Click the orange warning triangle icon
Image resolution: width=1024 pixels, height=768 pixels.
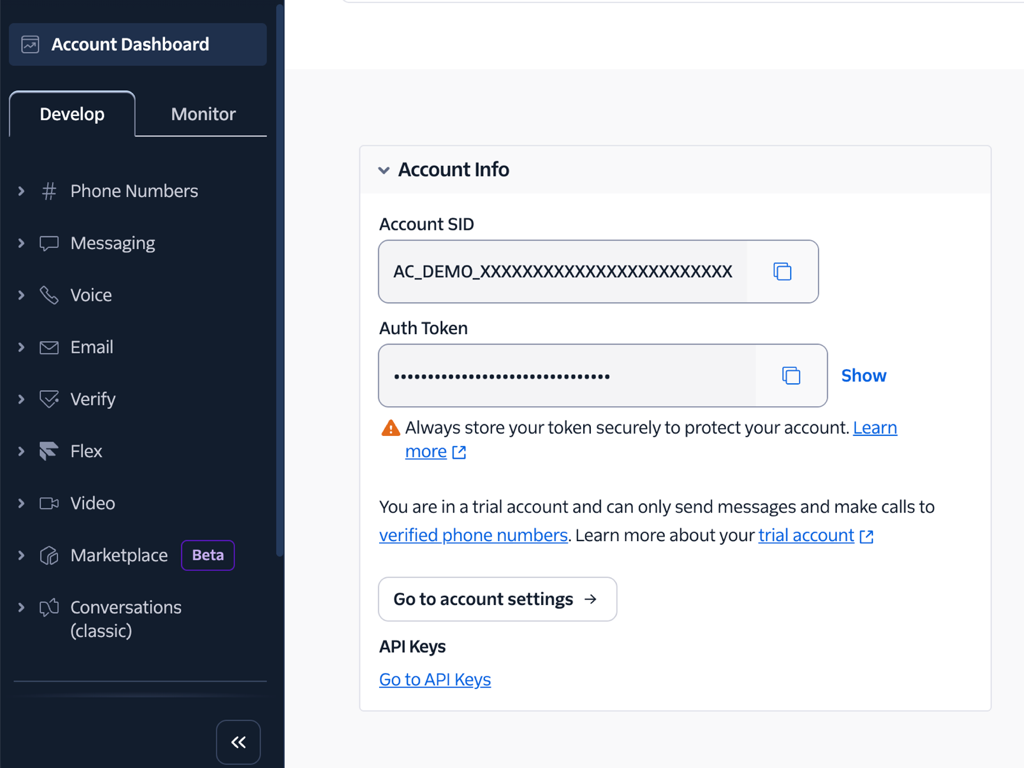391,428
